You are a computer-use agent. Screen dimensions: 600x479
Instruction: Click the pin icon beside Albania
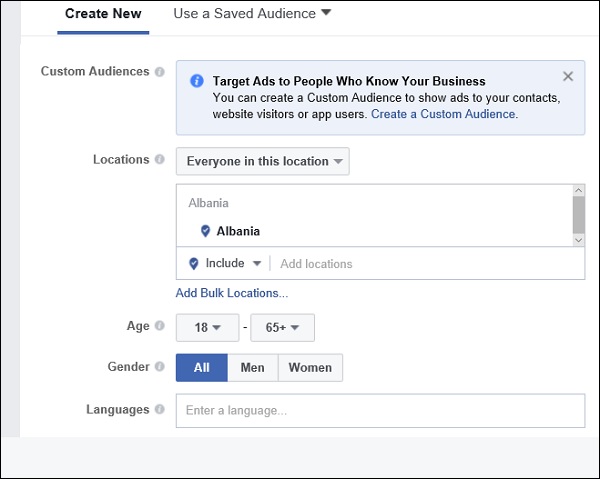tap(206, 231)
